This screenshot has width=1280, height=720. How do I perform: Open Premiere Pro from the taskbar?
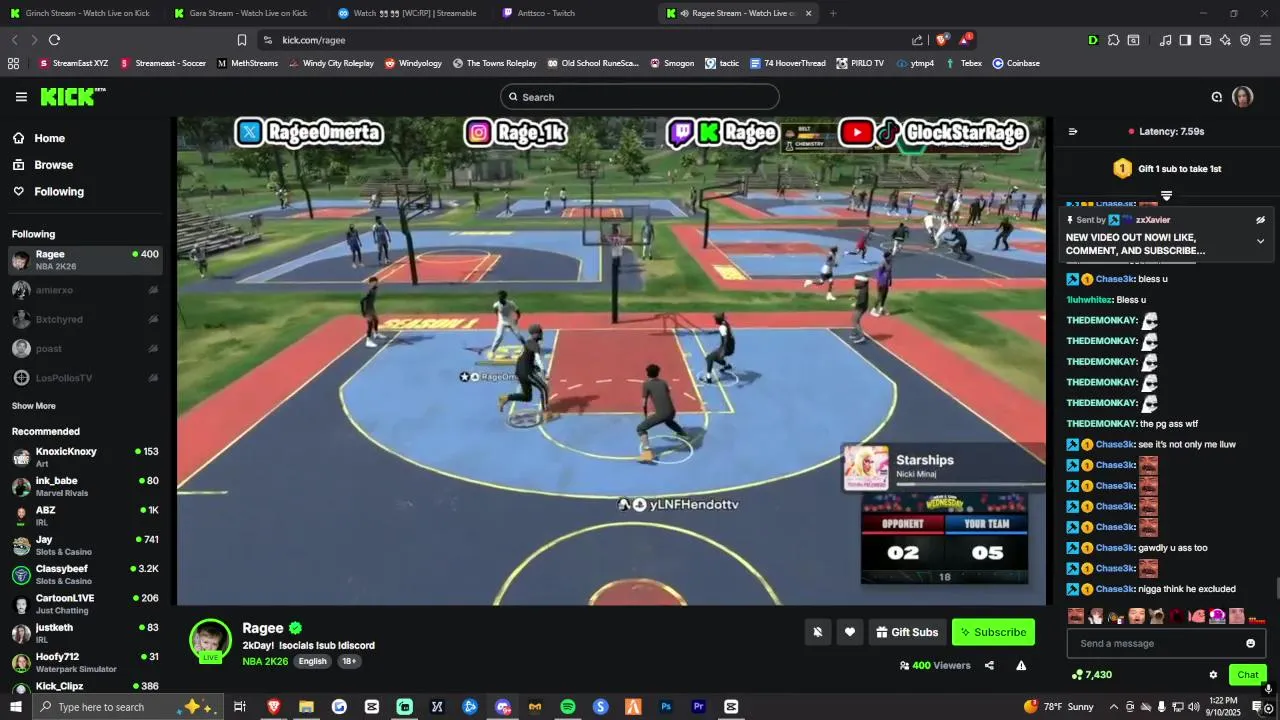tap(699, 707)
